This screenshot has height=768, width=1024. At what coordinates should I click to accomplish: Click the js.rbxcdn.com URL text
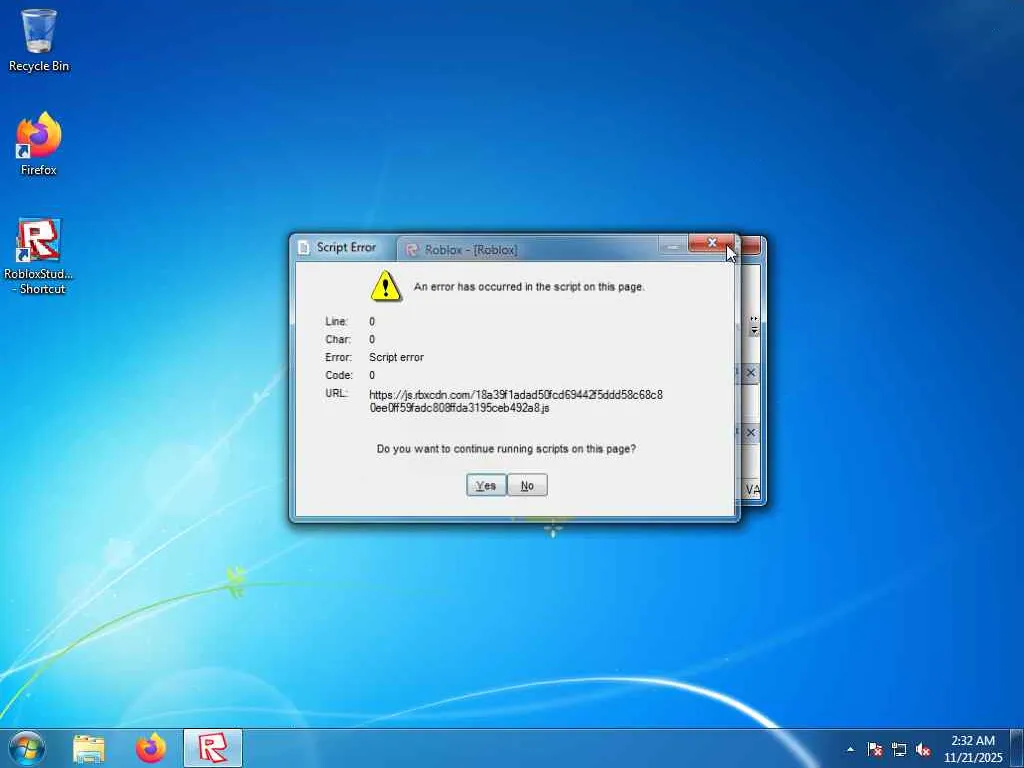point(516,401)
